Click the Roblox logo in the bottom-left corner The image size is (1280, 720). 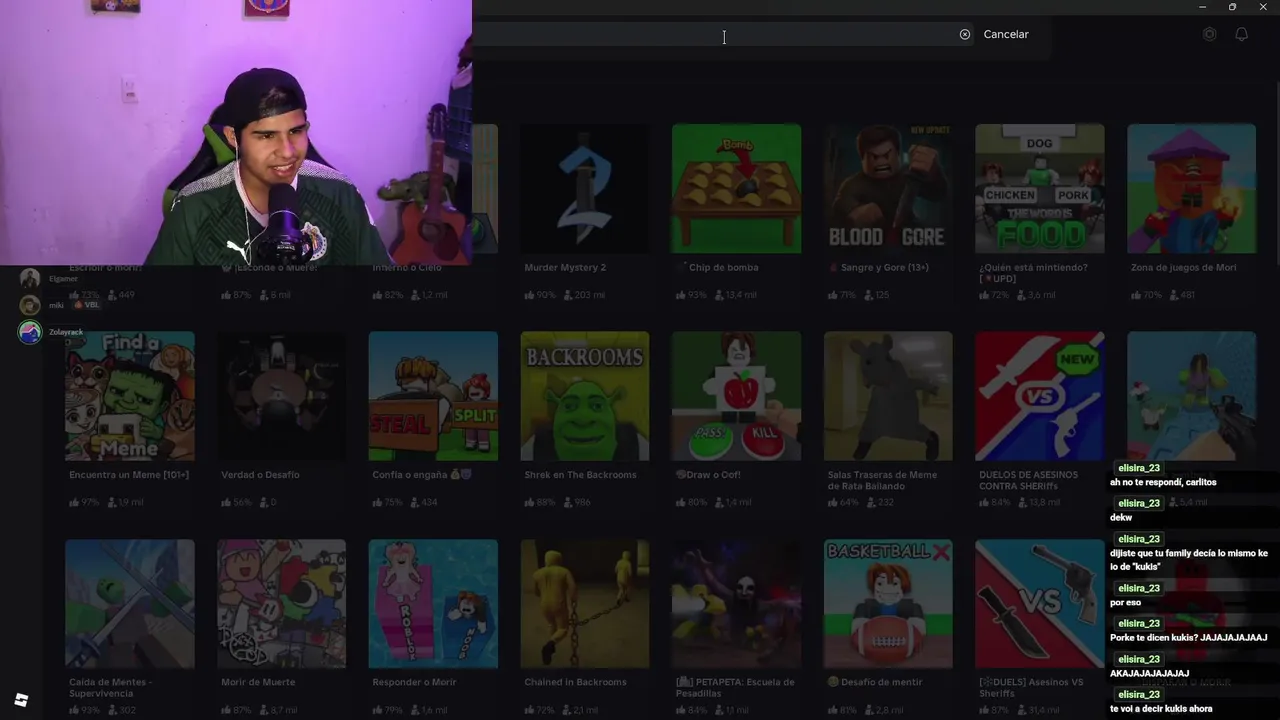point(22,699)
